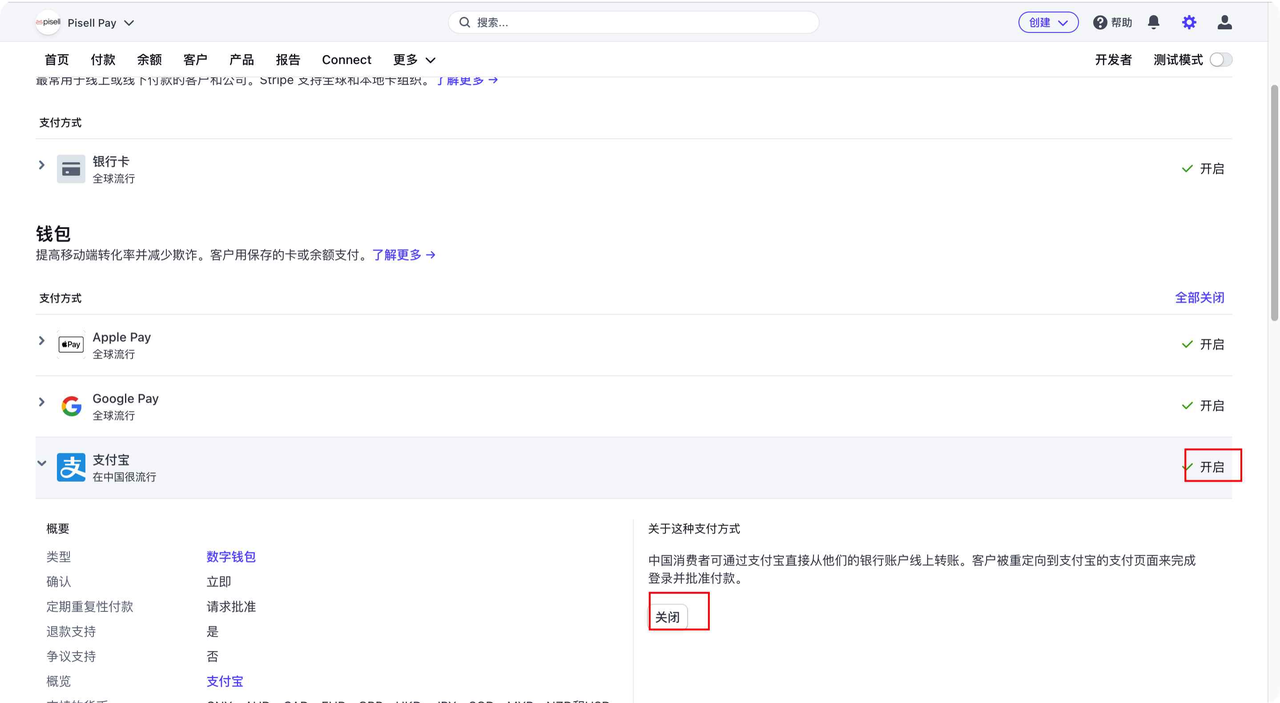Image resolution: width=1280 pixels, height=703 pixels.
Task: Click the Alipay logo icon
Action: click(x=71, y=467)
